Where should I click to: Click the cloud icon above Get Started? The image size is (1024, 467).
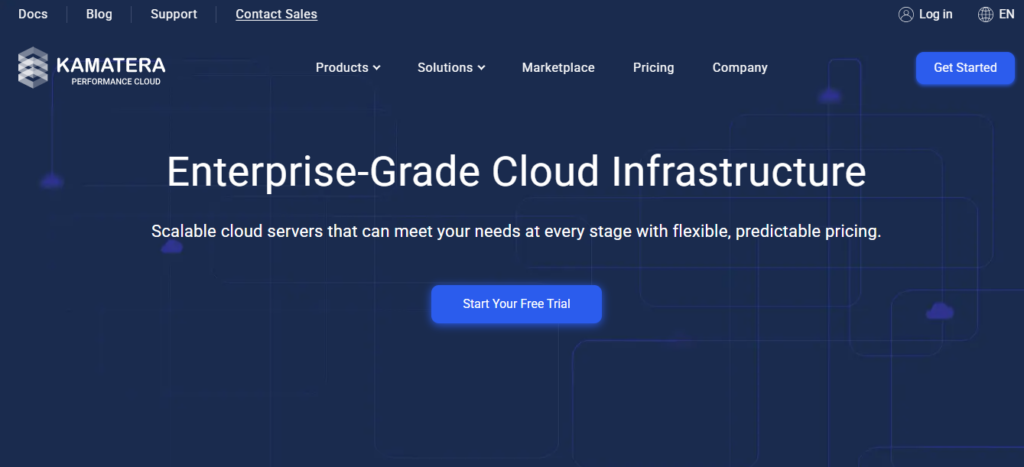tap(829, 96)
